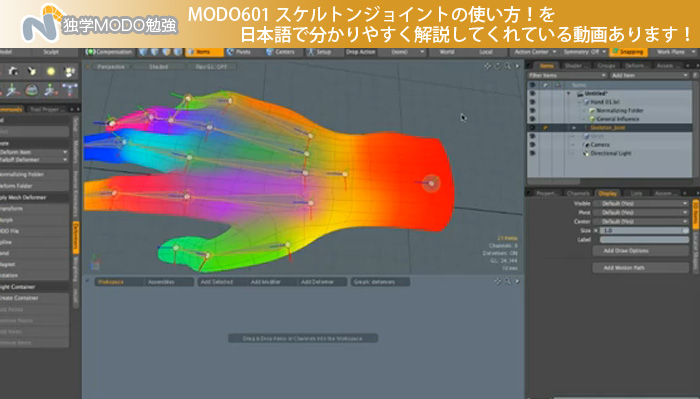Click the axis gizmo in viewport corner
The height and width of the screenshot is (399, 700).
[95, 262]
